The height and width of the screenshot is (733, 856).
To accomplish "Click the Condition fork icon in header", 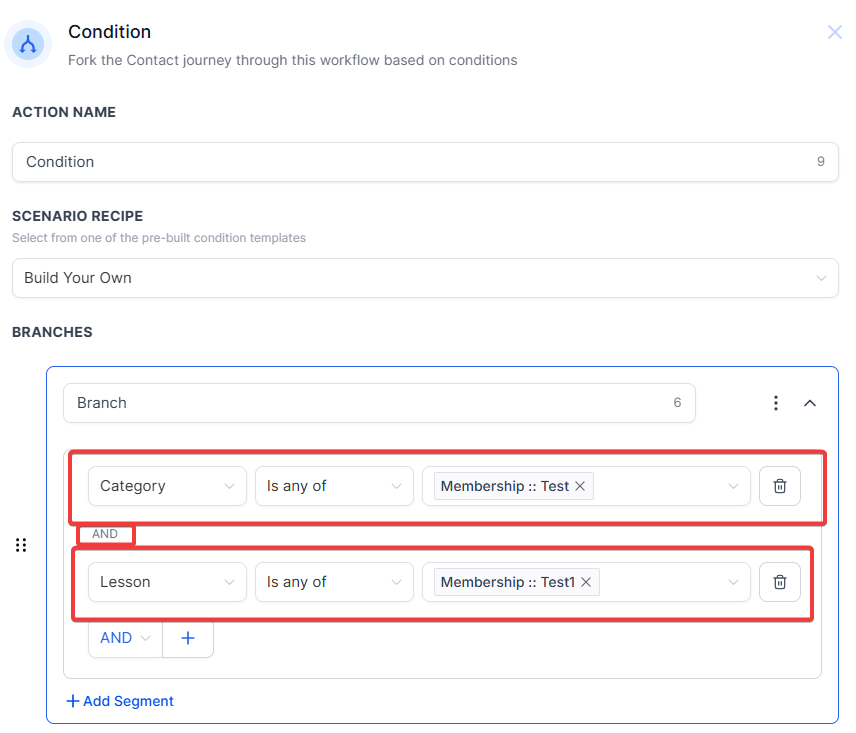I will (x=28, y=44).
